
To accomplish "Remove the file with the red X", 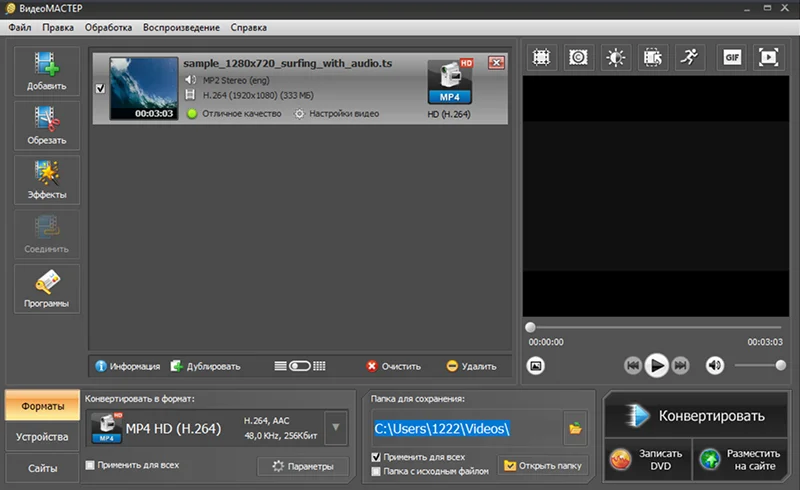I will [x=496, y=63].
